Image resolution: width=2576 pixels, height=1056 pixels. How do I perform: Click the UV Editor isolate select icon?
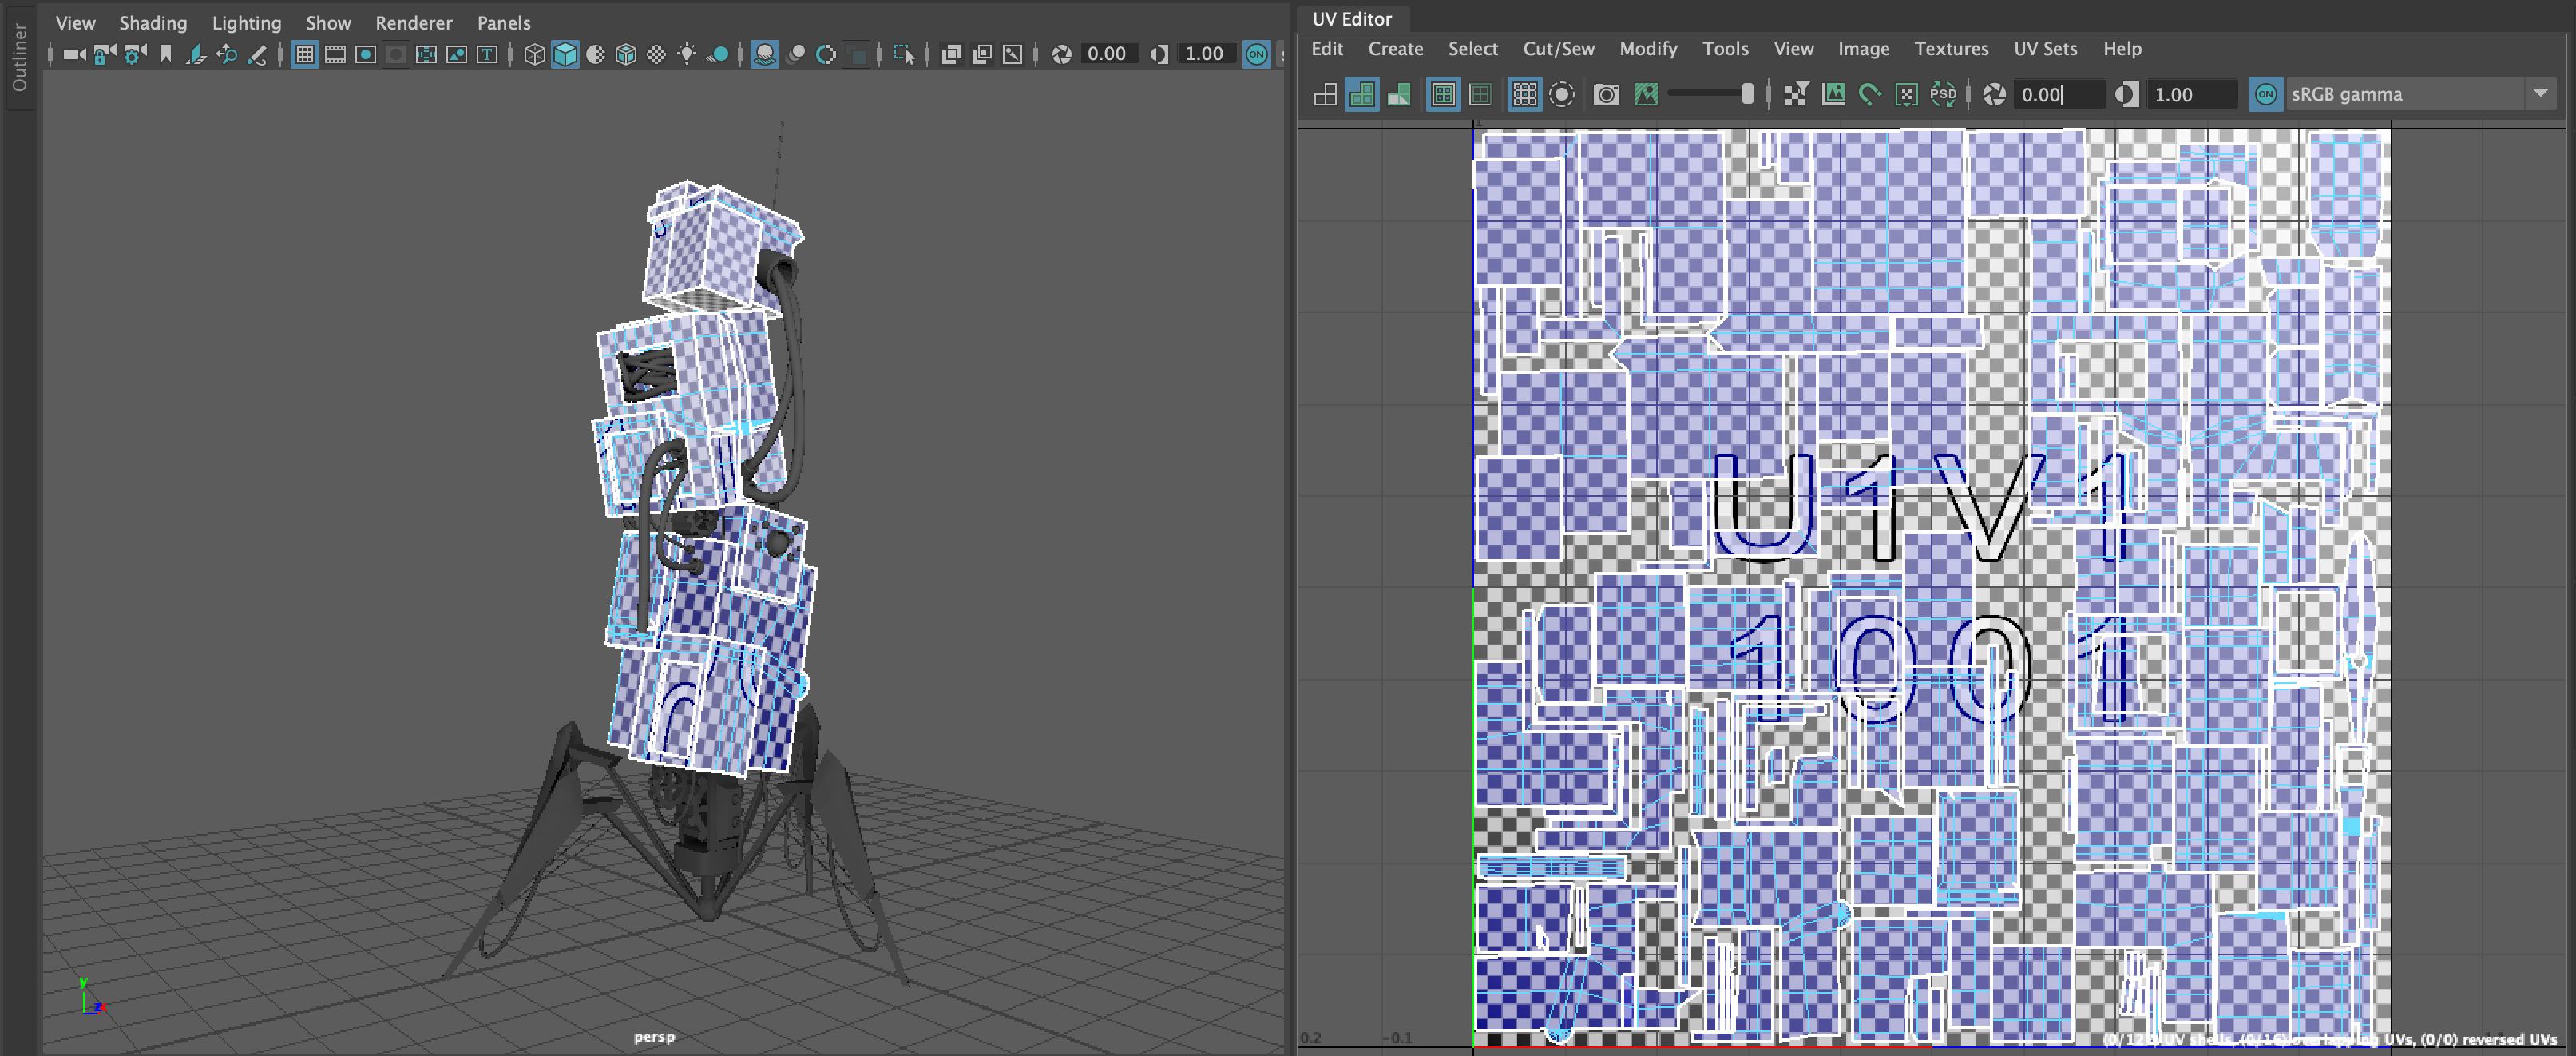pyautogui.click(x=1561, y=95)
